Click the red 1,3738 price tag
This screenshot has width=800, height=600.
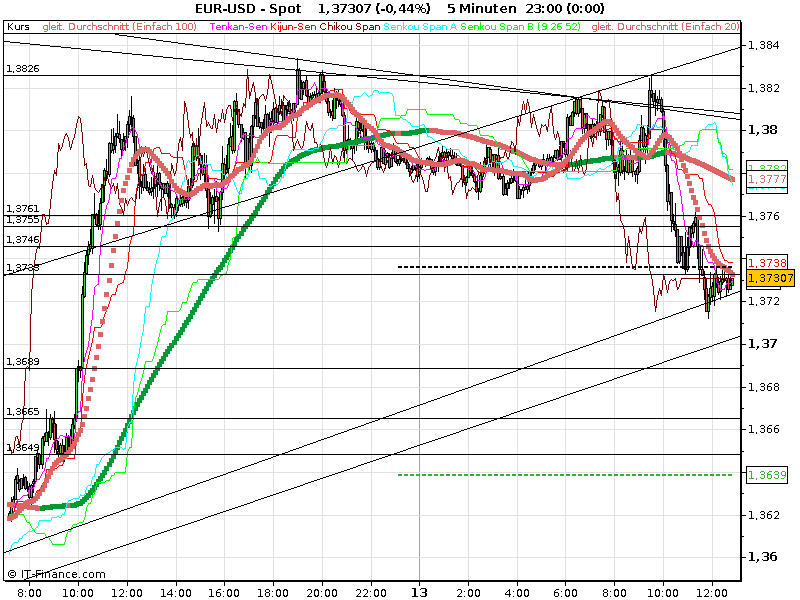pos(767,262)
